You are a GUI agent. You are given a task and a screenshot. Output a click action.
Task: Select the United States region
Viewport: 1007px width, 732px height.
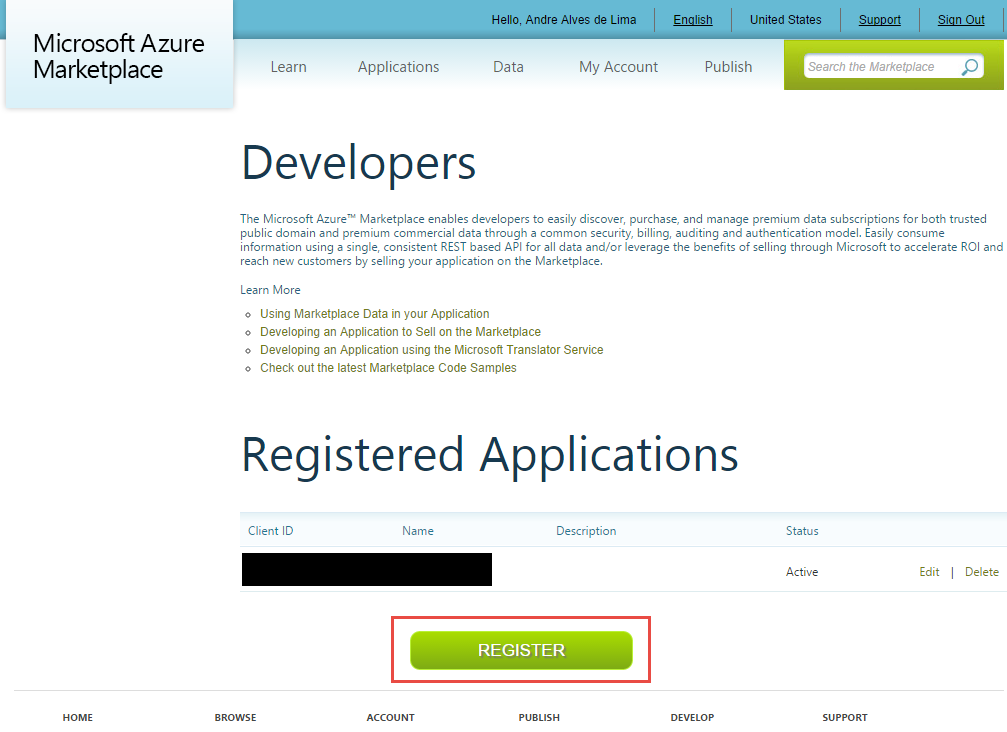pyautogui.click(x=785, y=20)
